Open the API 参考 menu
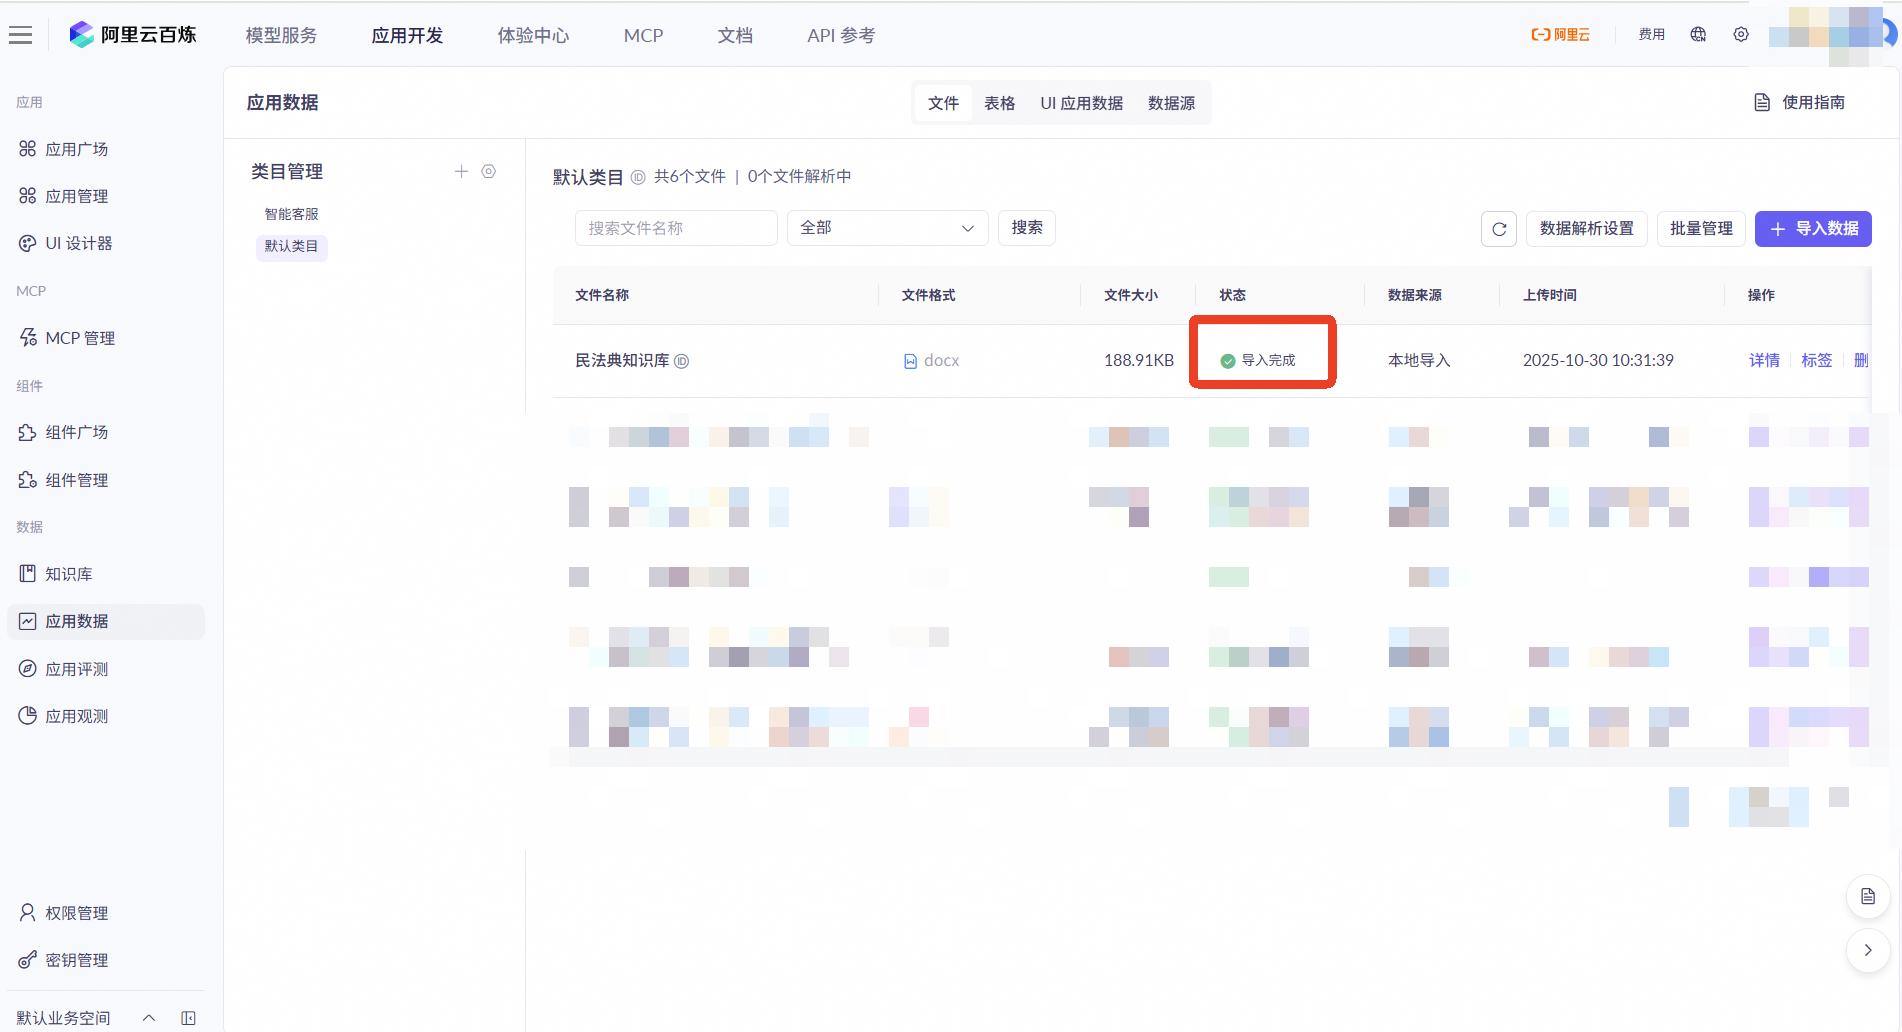The height and width of the screenshot is (1032, 1902). coord(841,35)
